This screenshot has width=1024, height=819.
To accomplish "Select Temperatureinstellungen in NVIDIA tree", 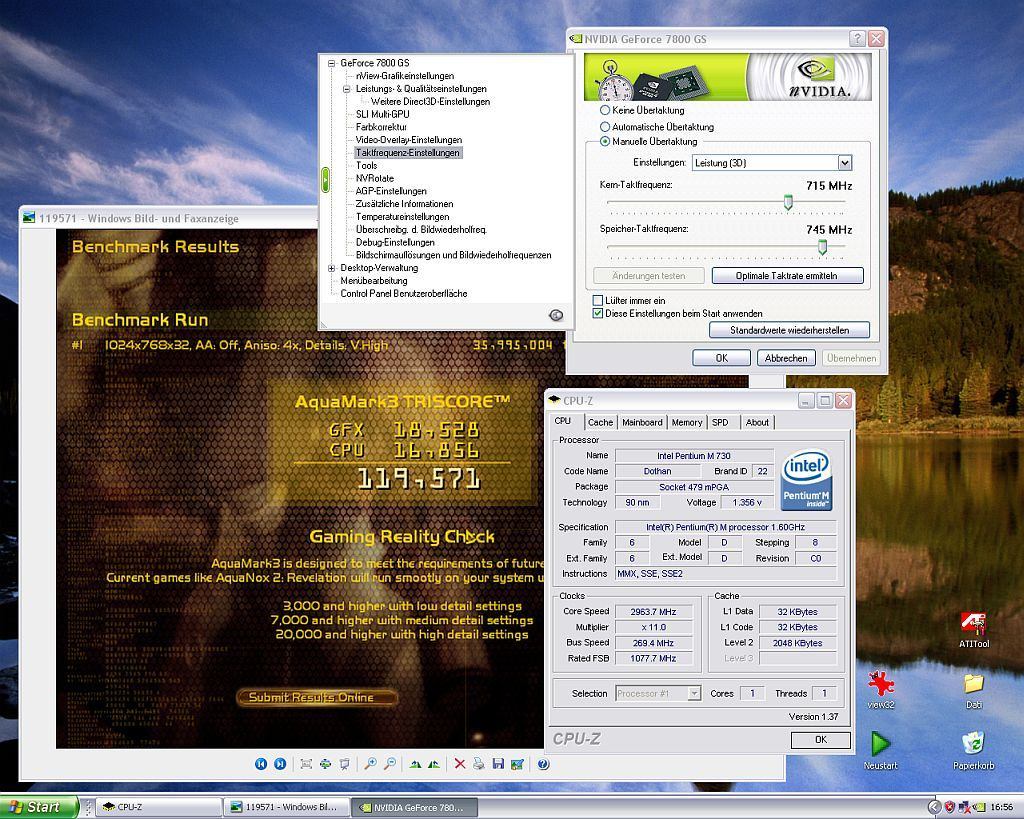I will point(402,217).
